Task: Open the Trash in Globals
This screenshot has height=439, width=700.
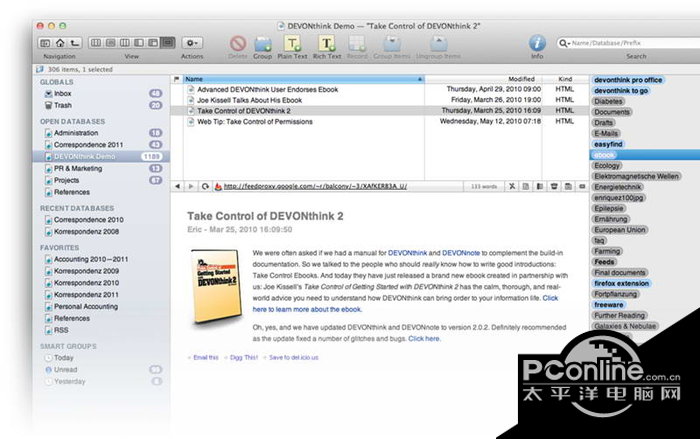Action: tap(62, 105)
